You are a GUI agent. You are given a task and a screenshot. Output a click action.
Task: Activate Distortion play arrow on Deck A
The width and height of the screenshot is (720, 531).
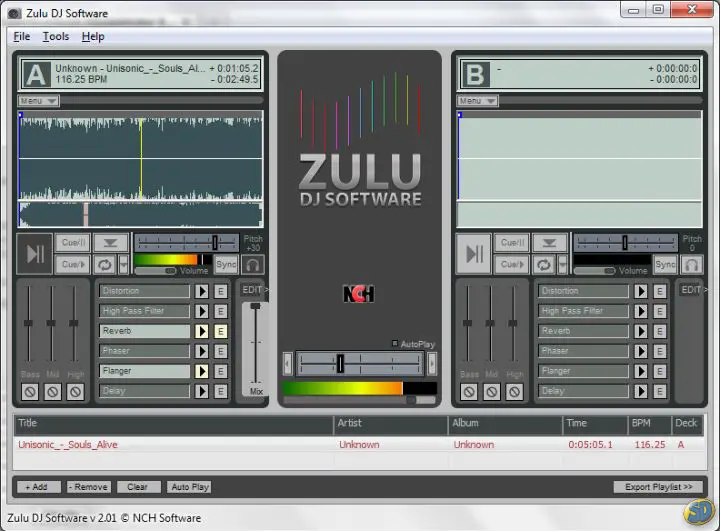click(202, 291)
